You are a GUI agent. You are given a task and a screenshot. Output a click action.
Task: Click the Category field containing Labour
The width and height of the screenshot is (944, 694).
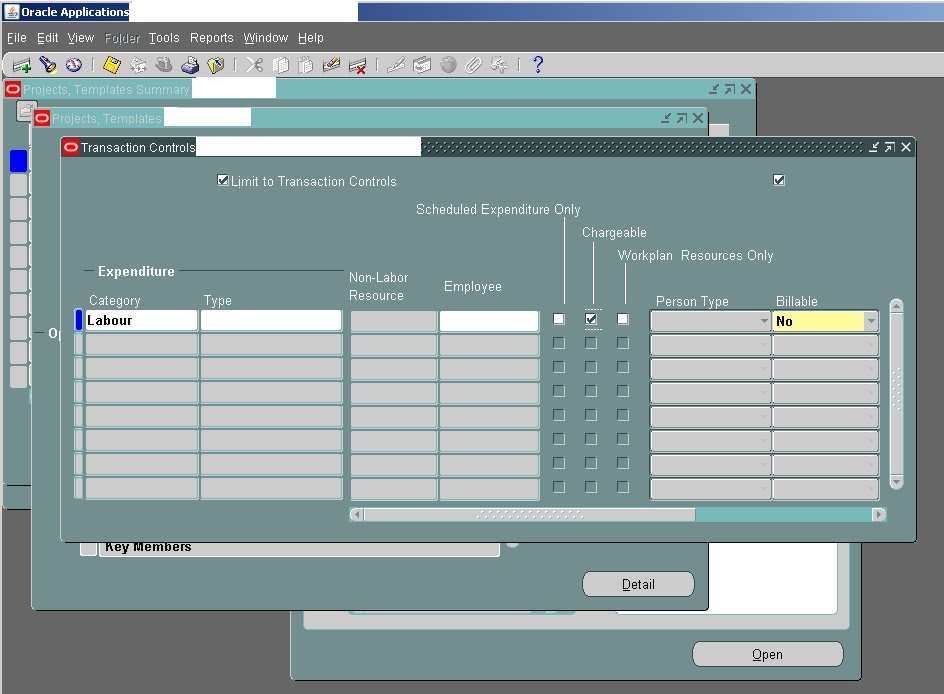point(141,320)
